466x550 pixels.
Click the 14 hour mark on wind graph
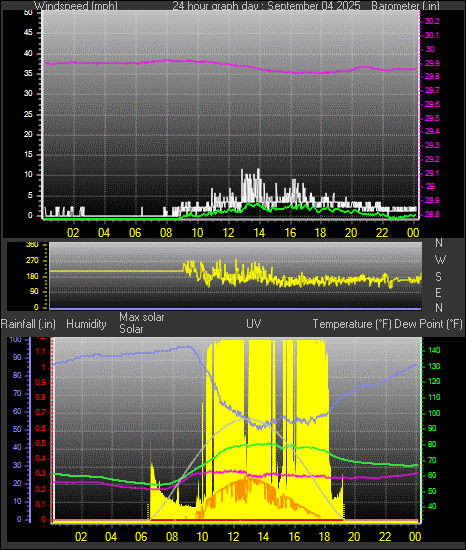[259, 233]
